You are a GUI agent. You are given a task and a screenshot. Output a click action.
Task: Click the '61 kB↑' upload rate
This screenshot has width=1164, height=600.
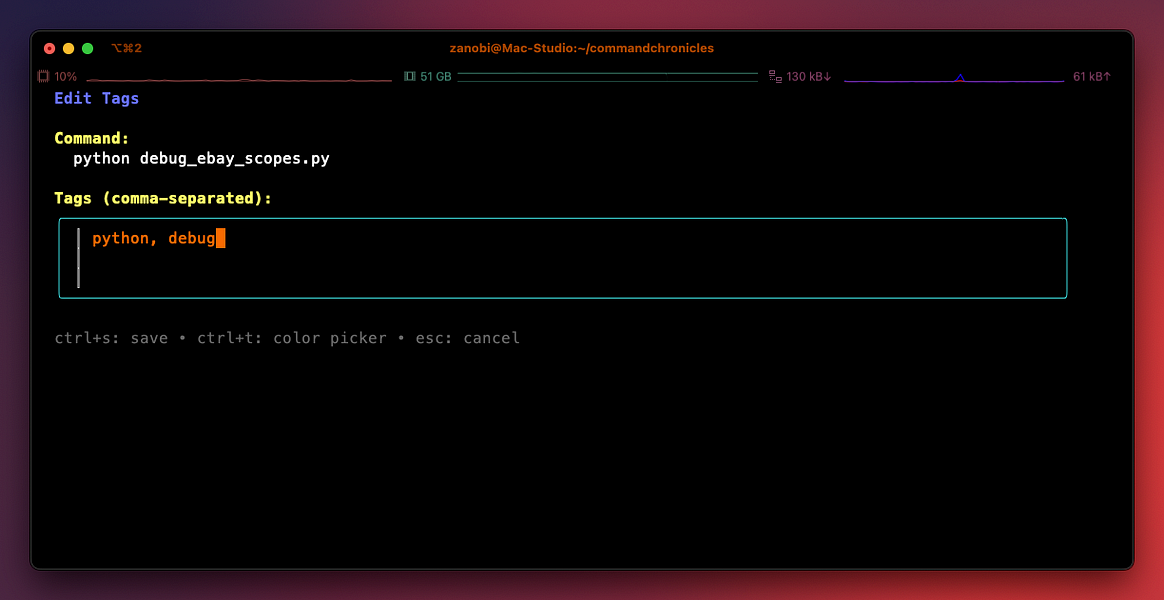coord(1092,76)
